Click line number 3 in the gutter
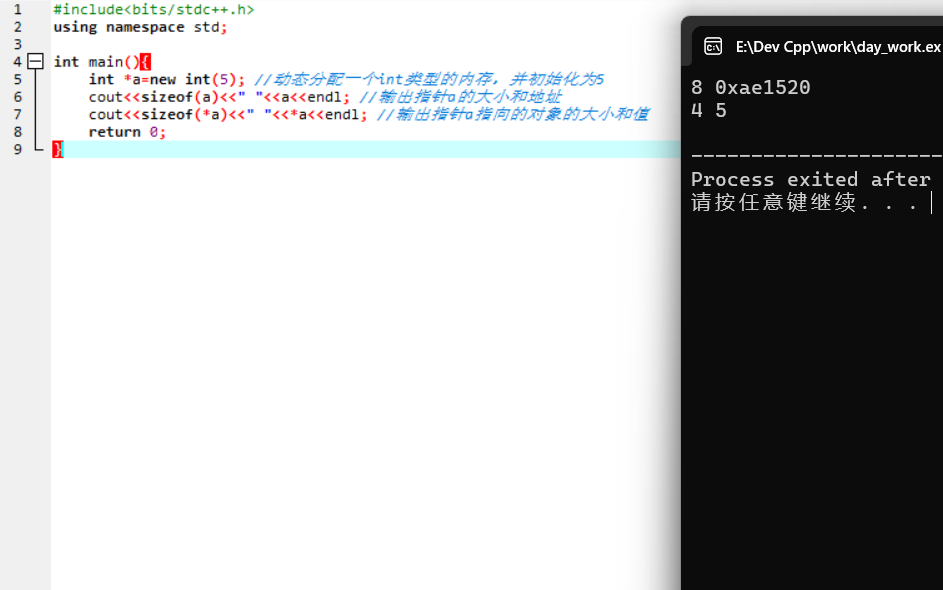 [17, 45]
